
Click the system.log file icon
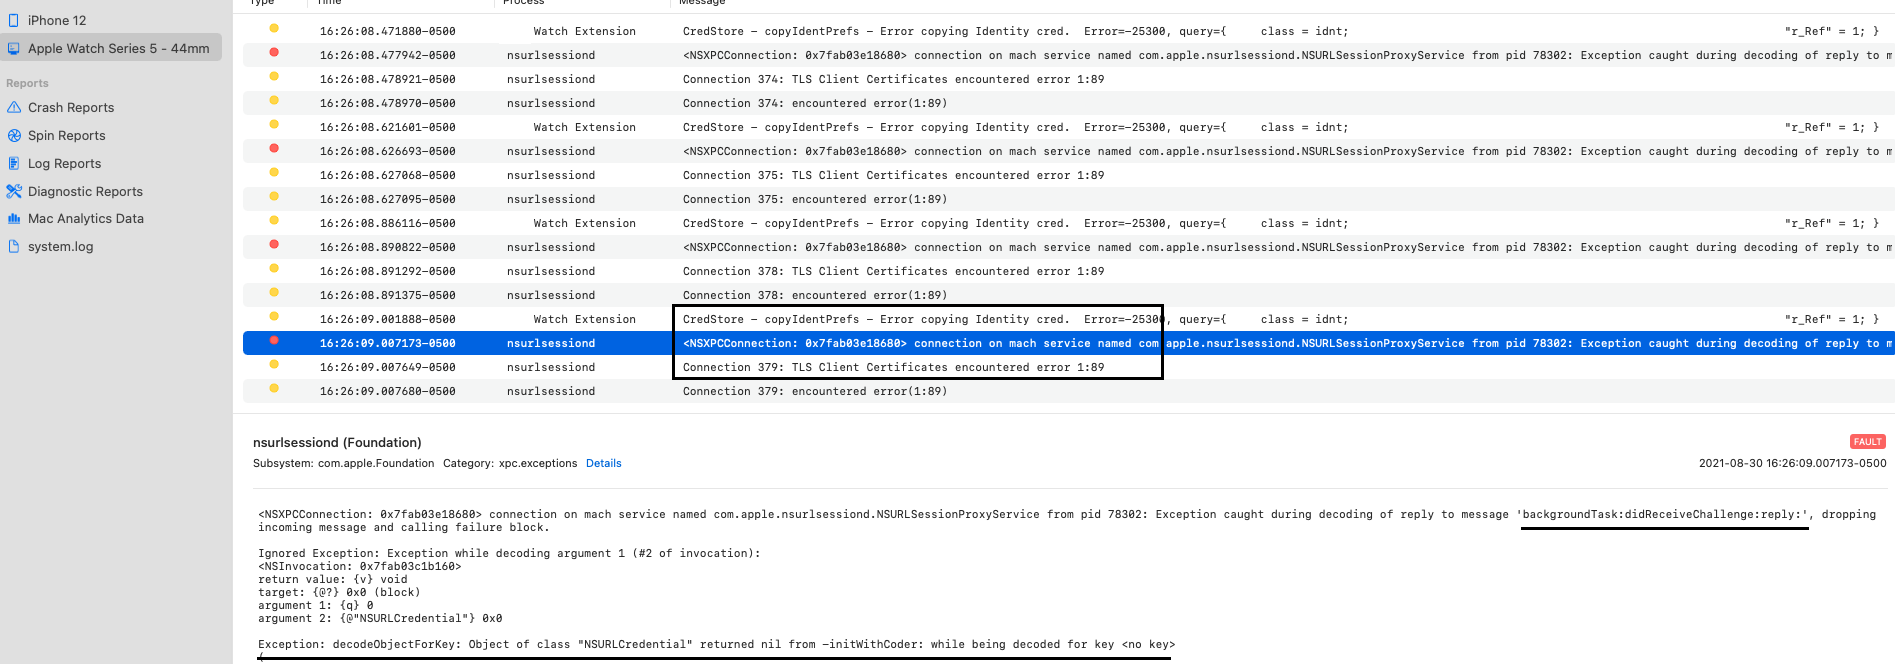(14, 246)
